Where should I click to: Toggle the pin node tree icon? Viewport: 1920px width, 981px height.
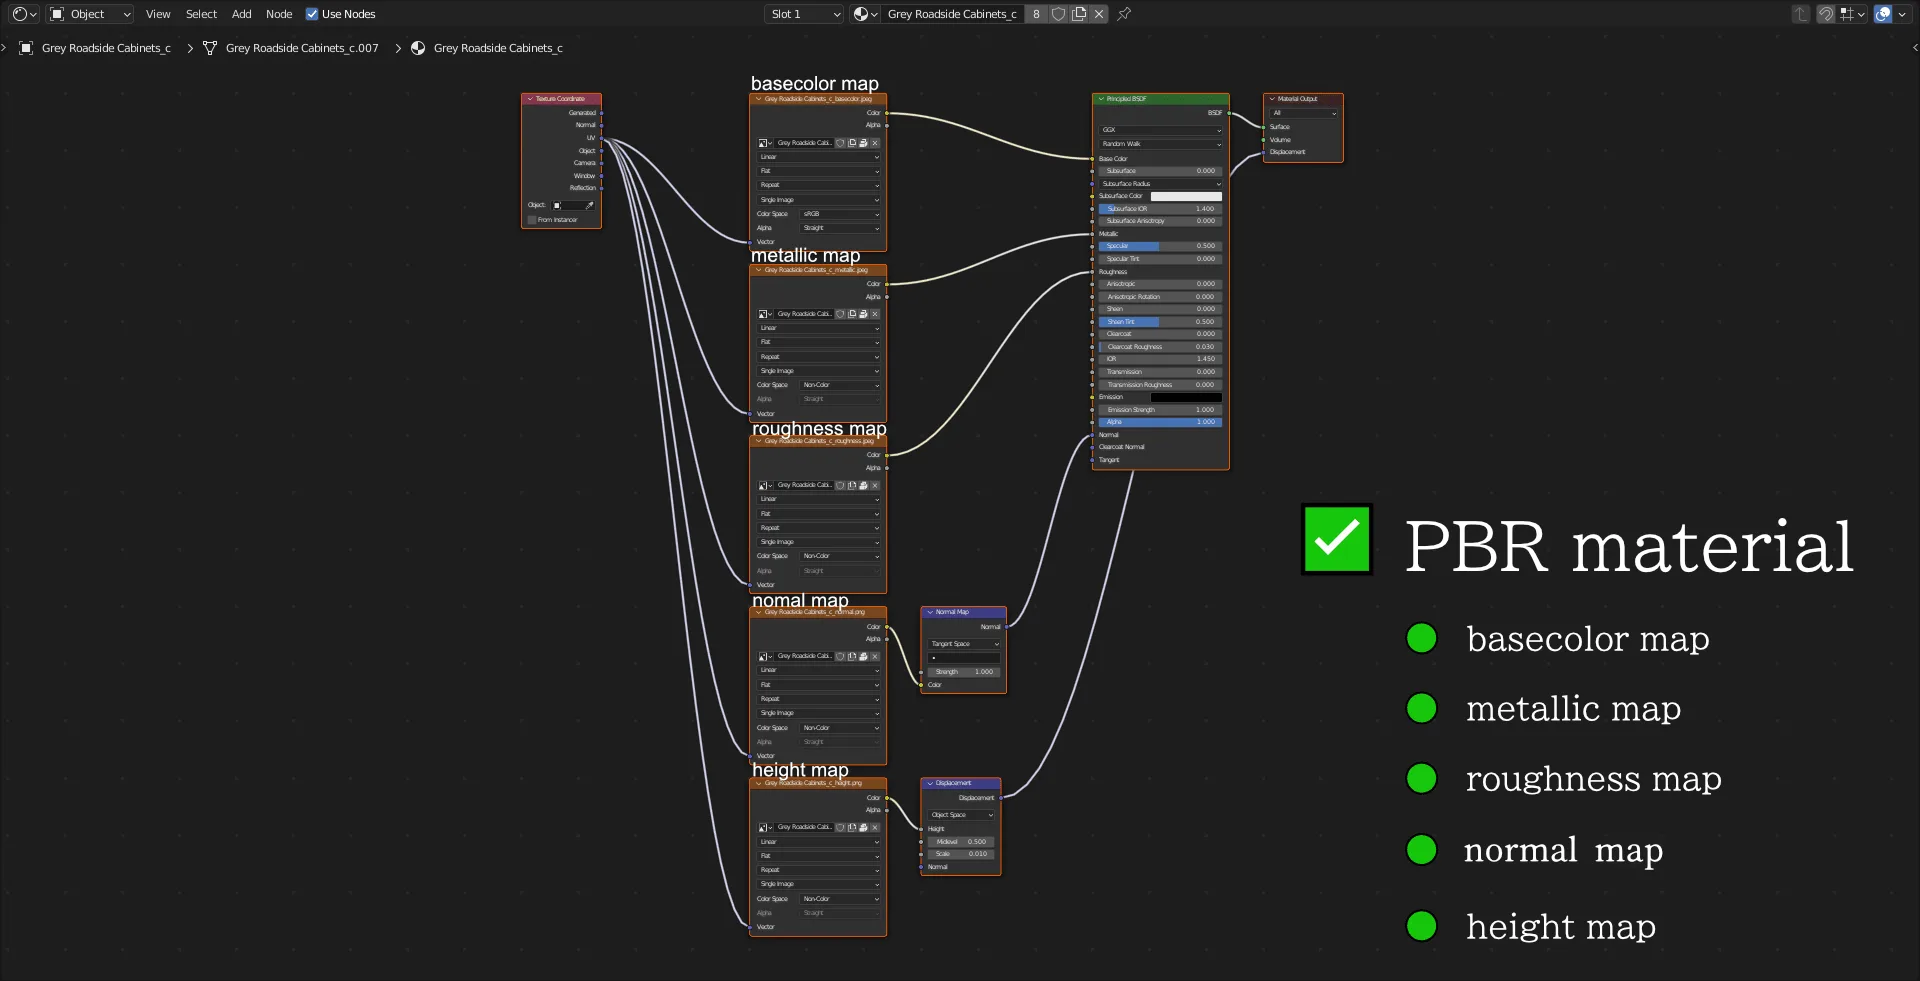coord(1125,14)
